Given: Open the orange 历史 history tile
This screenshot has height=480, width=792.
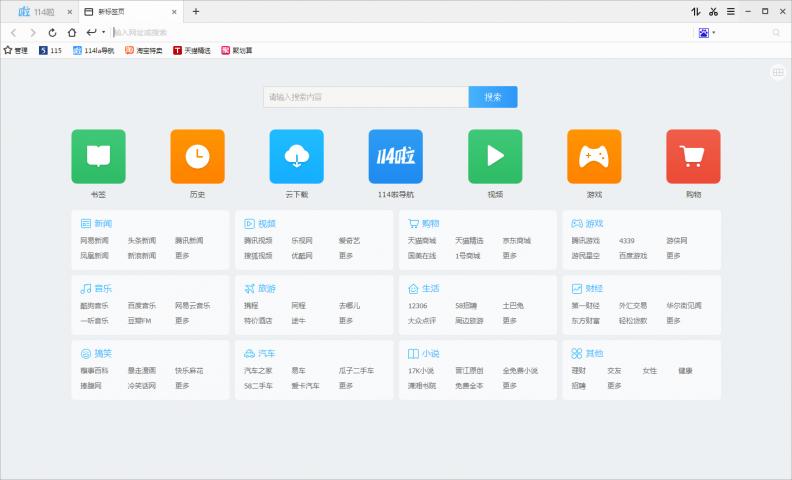Looking at the screenshot, I should click(197, 157).
